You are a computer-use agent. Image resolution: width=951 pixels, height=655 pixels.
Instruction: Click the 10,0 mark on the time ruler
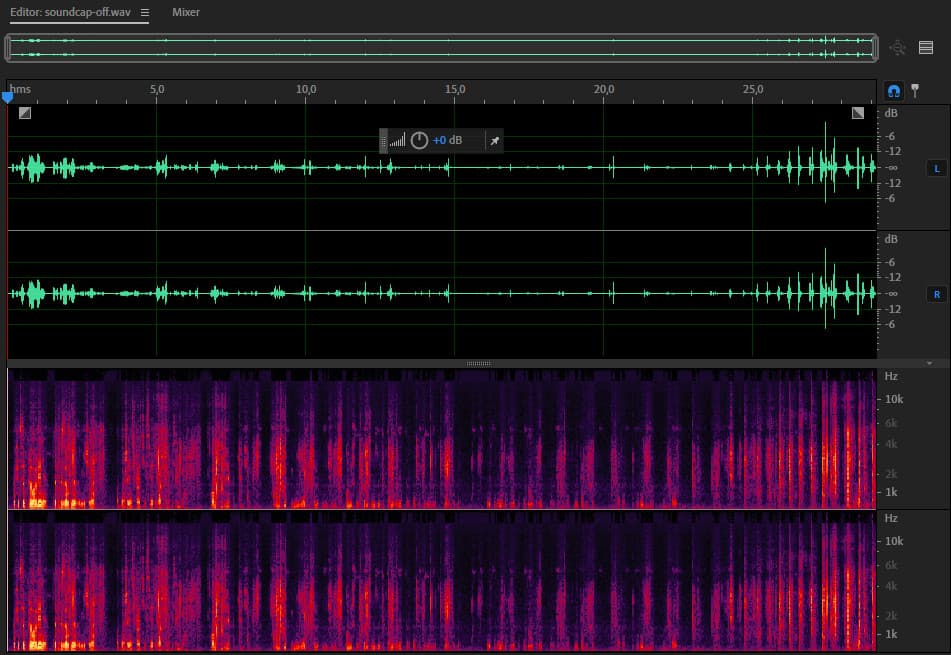coord(306,89)
